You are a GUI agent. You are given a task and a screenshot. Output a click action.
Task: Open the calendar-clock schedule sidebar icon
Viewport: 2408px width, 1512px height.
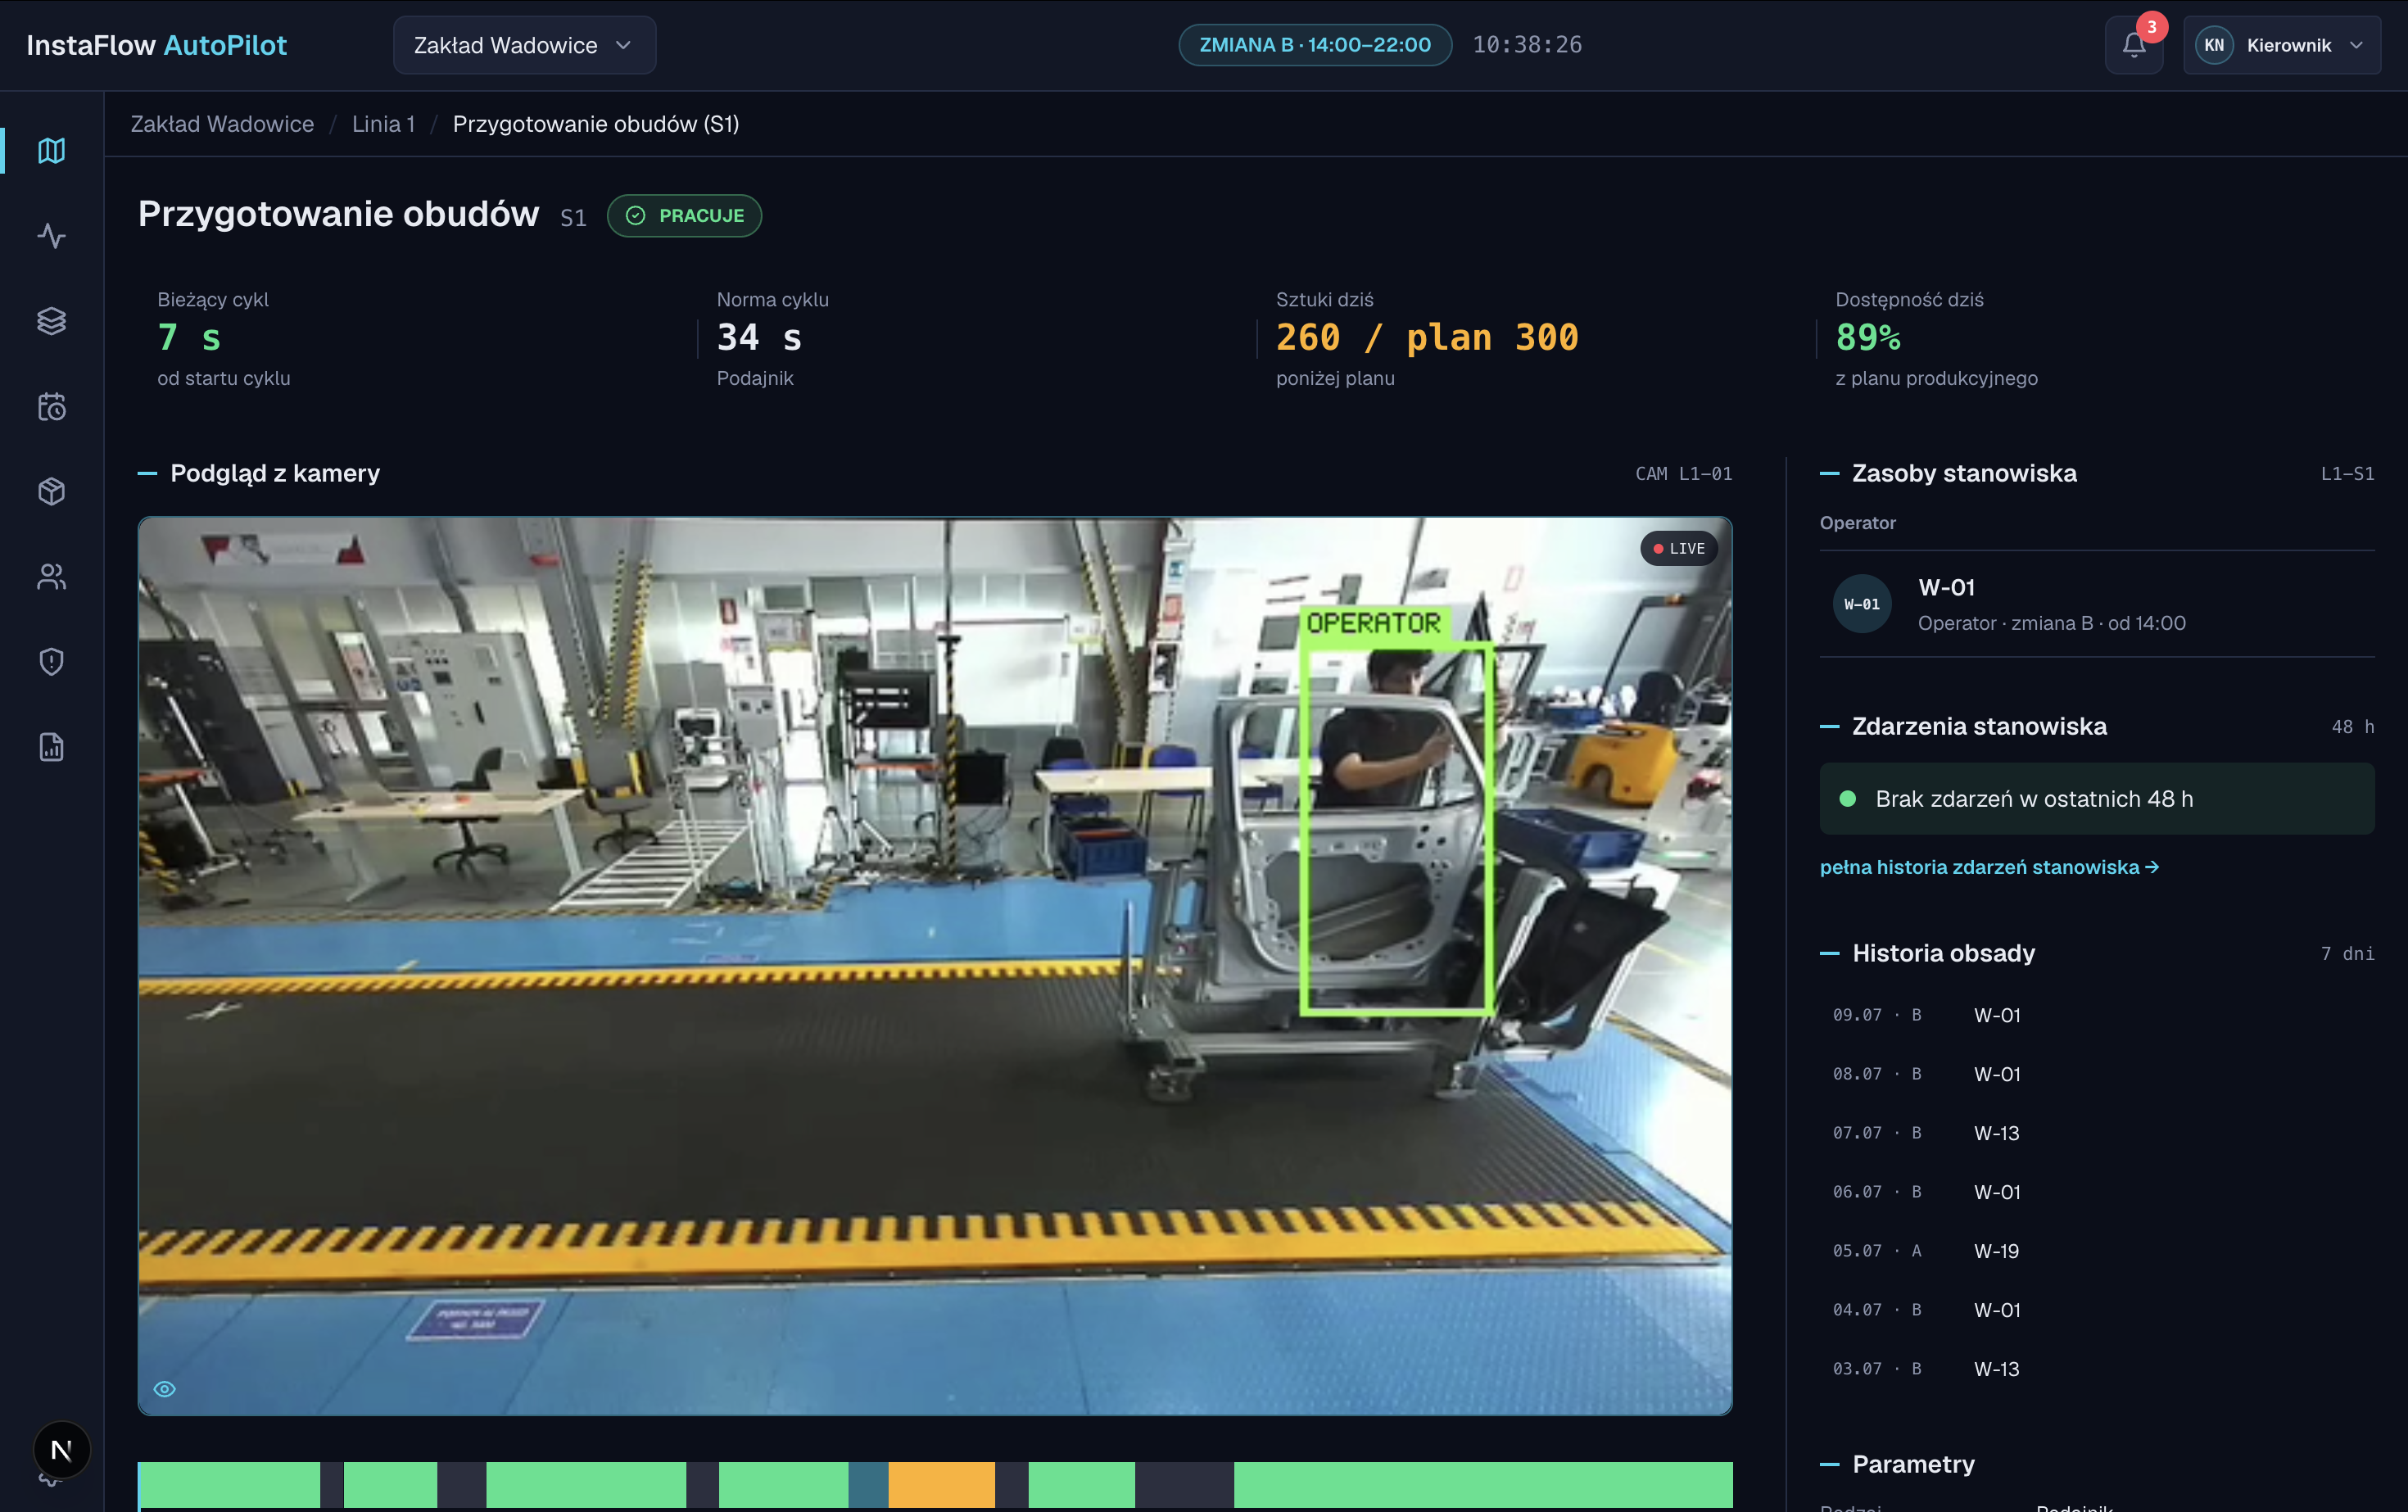point(51,406)
